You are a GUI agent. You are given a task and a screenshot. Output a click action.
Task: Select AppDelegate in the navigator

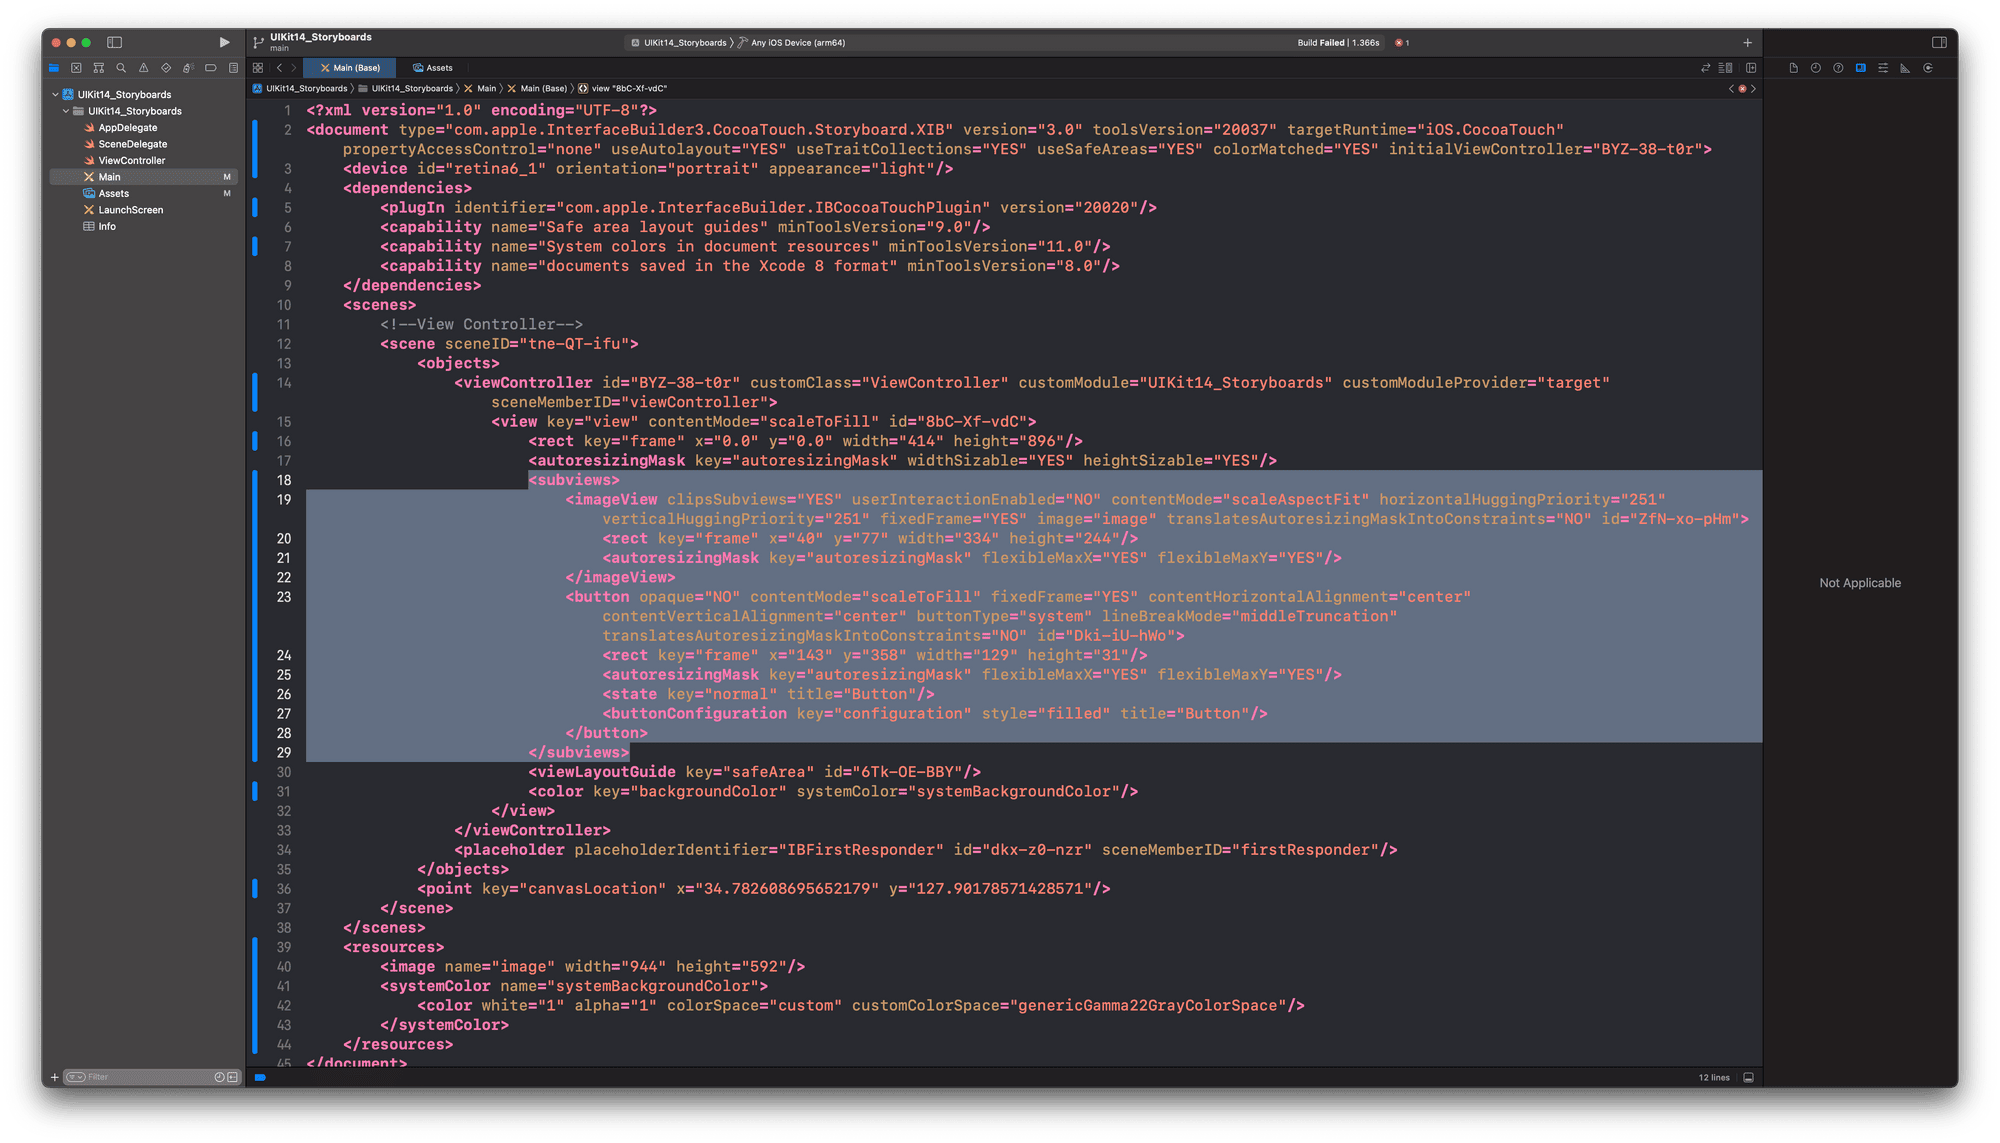(127, 127)
